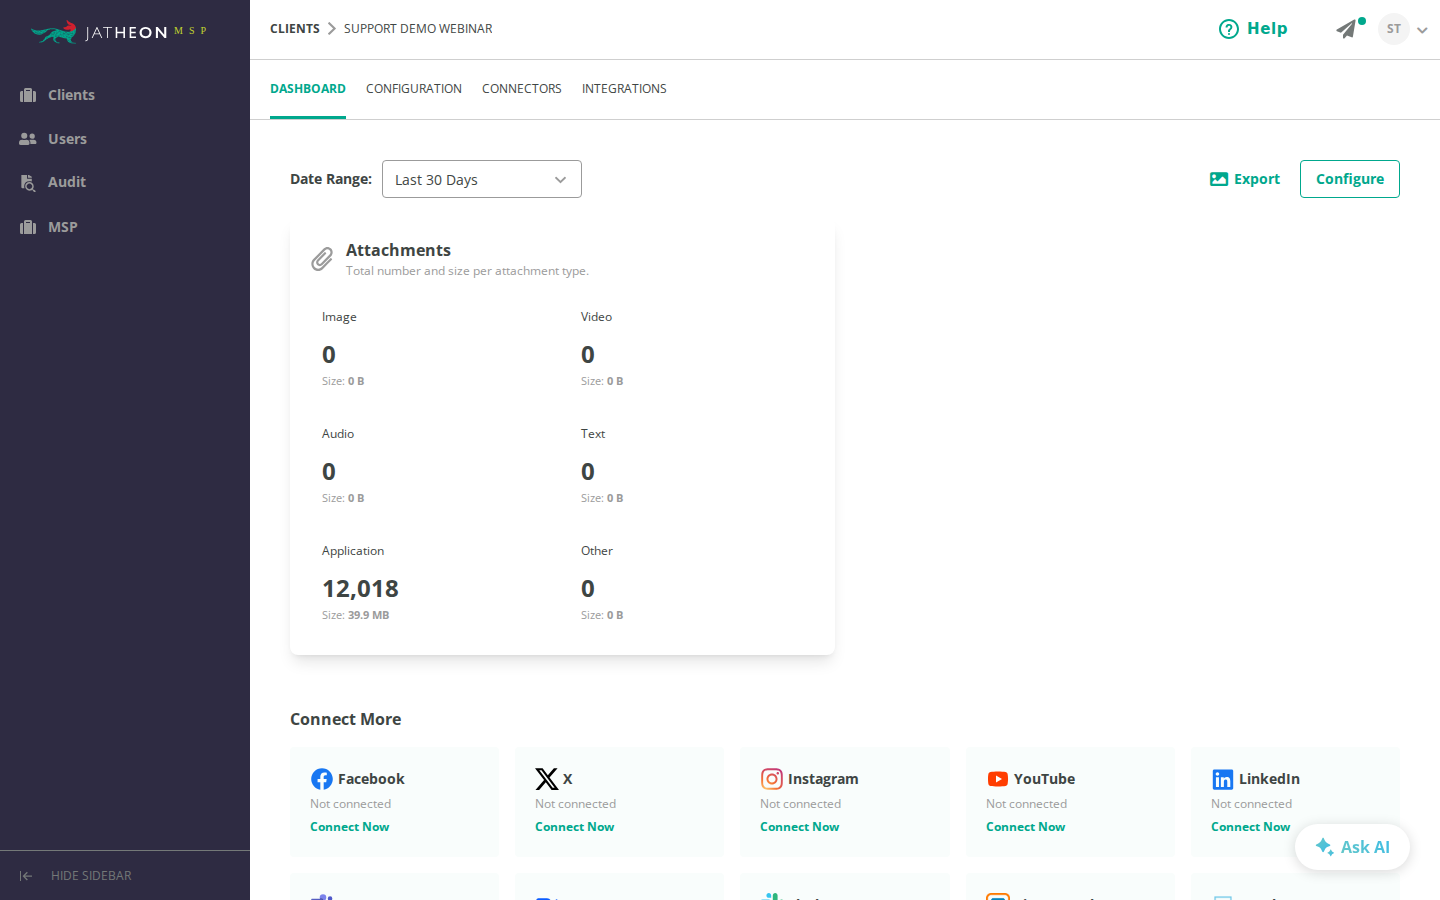Click the Configure button

point(1350,179)
